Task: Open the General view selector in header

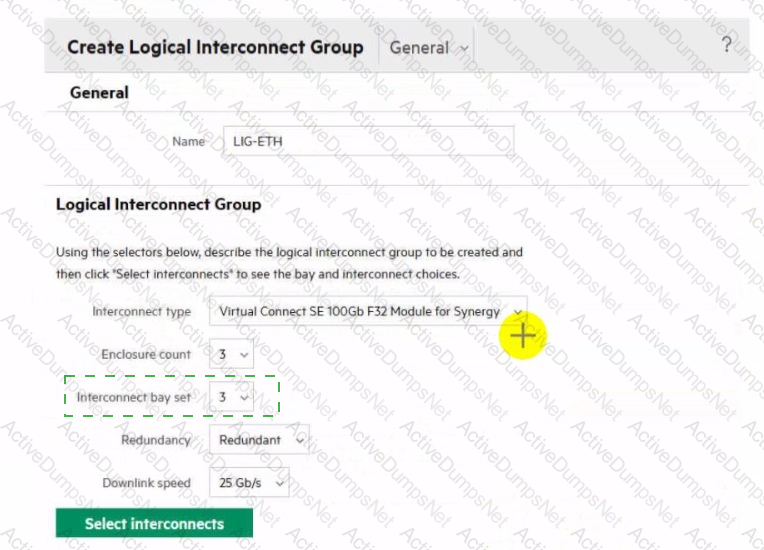Action: click(429, 48)
